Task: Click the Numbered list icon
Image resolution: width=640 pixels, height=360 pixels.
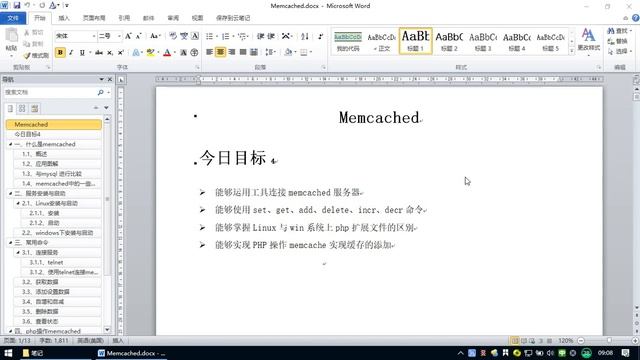Action: [x=225, y=36]
